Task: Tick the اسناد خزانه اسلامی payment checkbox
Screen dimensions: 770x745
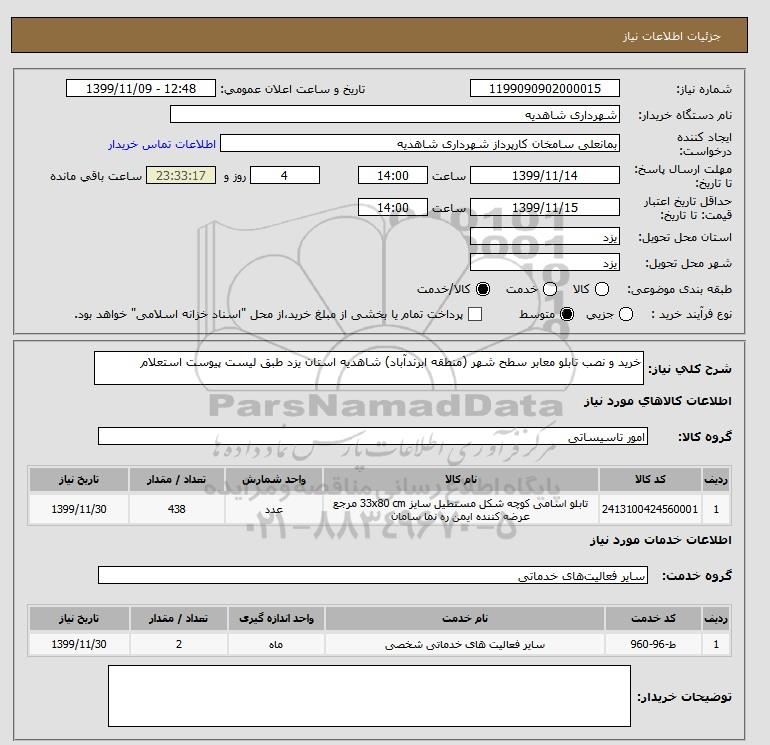Action: 475,314
